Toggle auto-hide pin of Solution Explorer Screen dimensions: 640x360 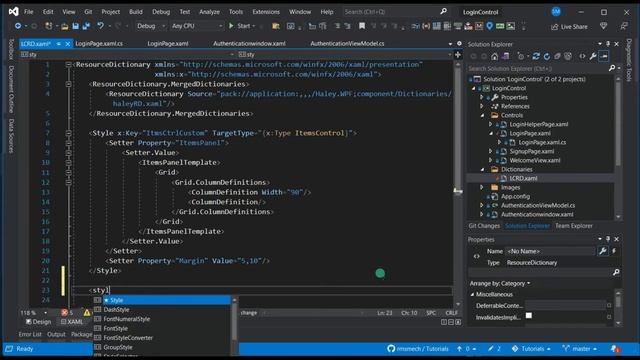point(608,44)
